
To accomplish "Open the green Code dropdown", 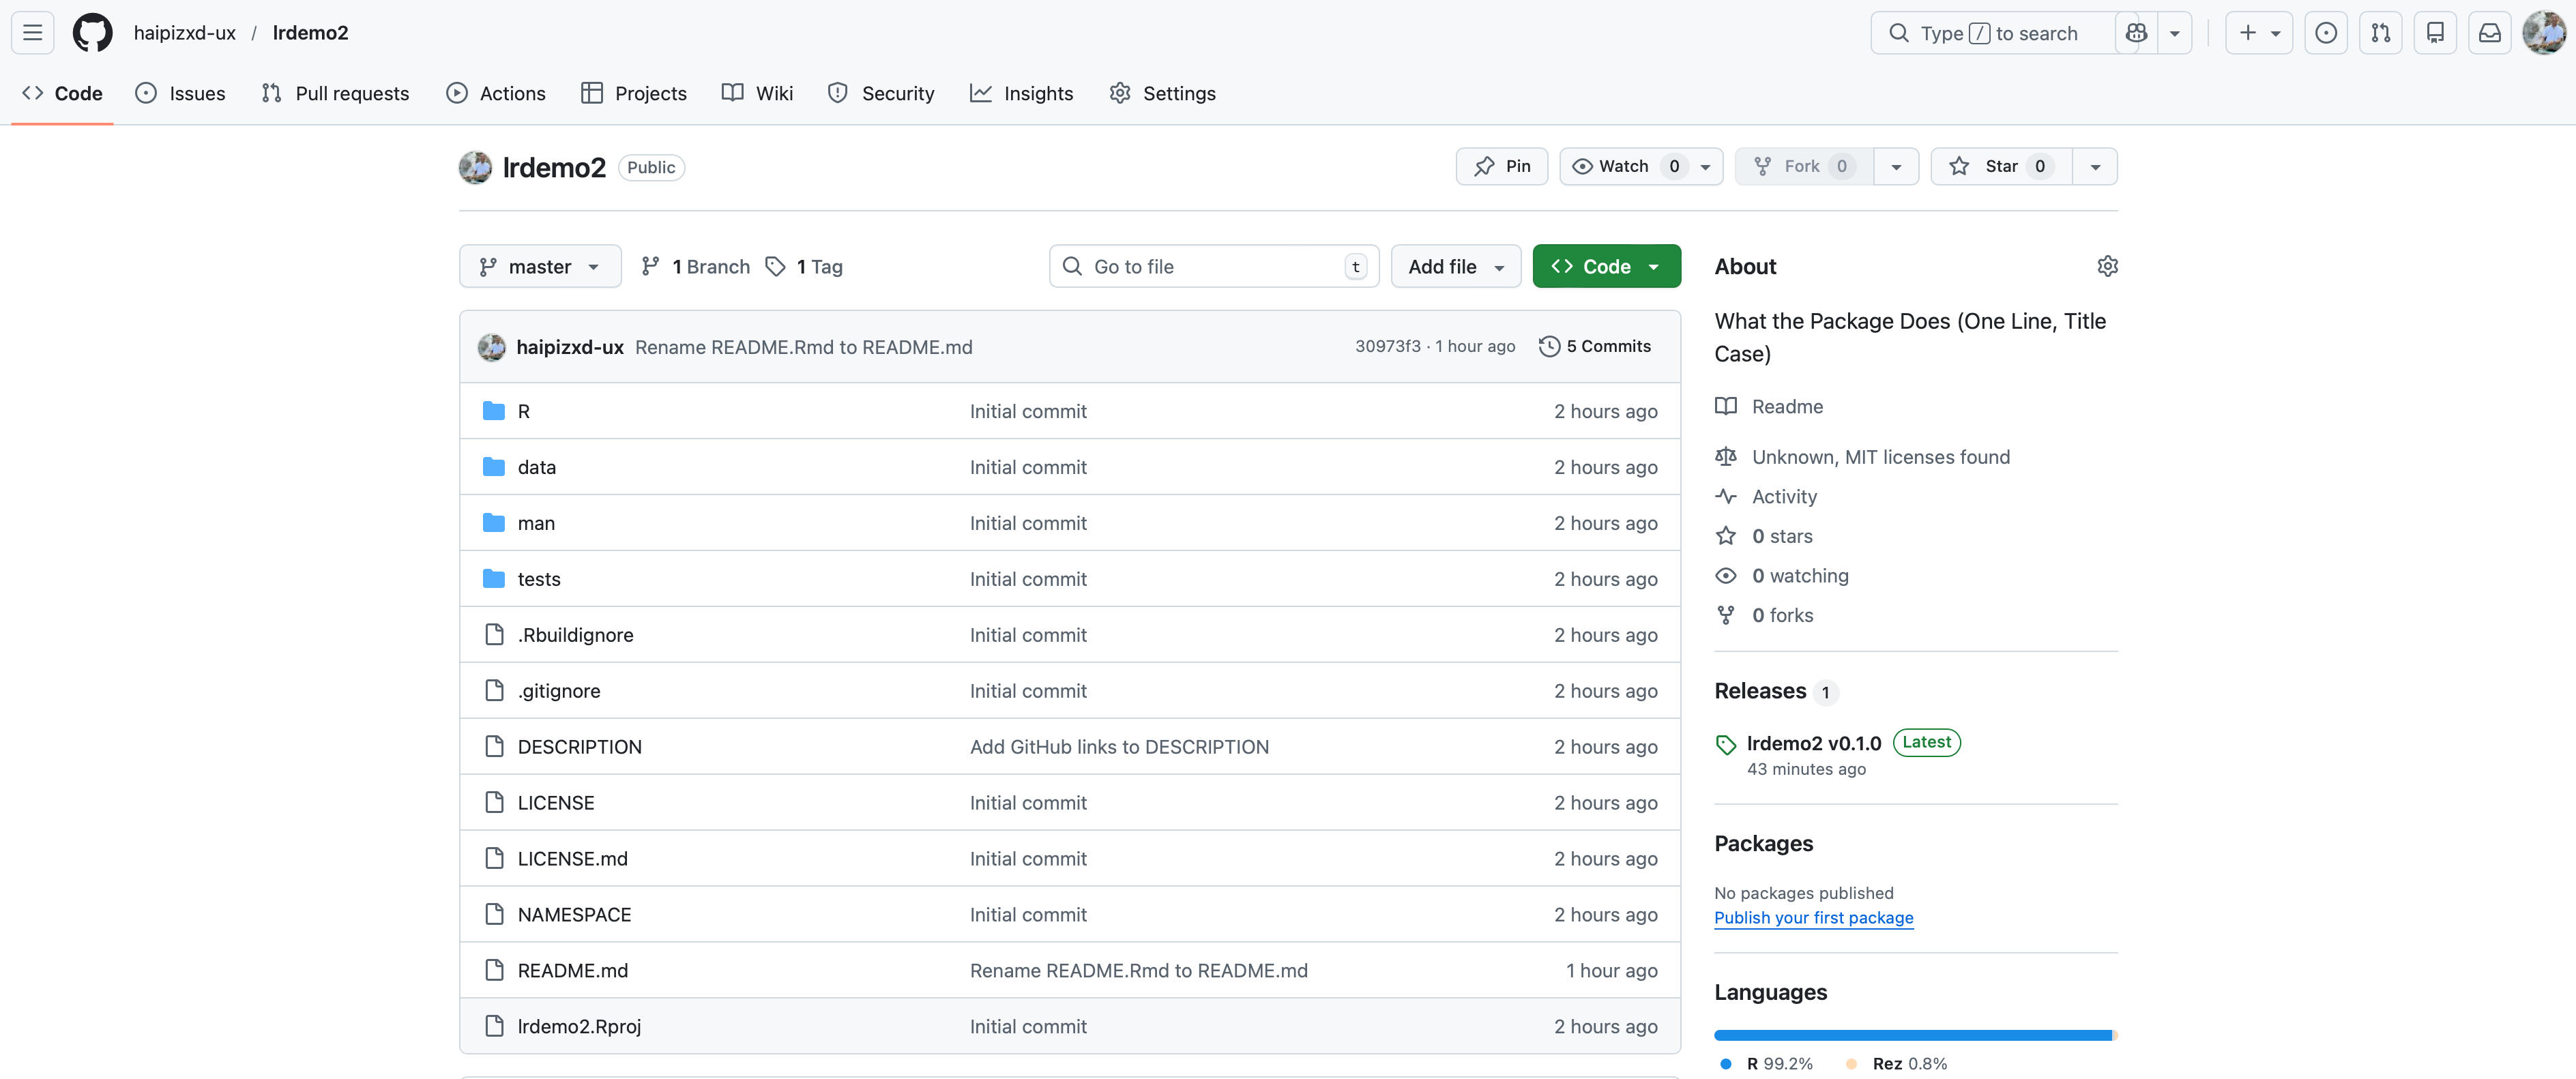I will pyautogui.click(x=1606, y=266).
